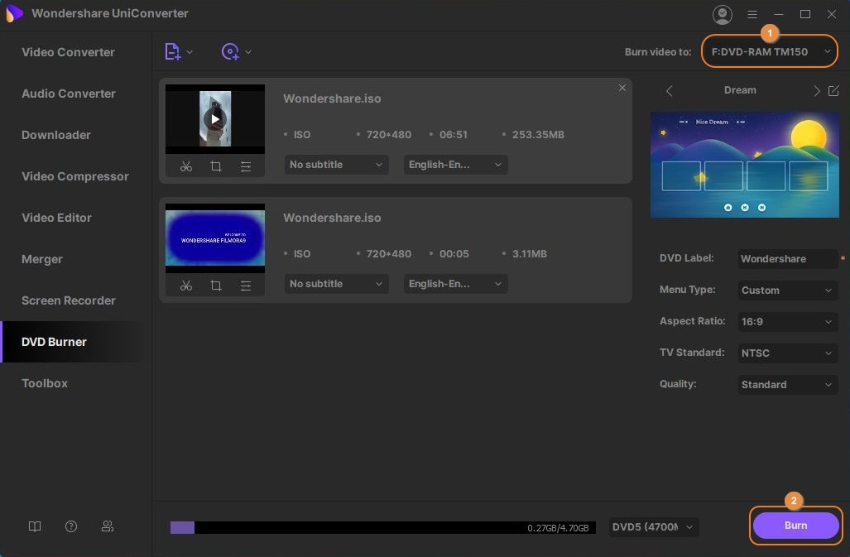Go to next DVD menu template

[816, 91]
